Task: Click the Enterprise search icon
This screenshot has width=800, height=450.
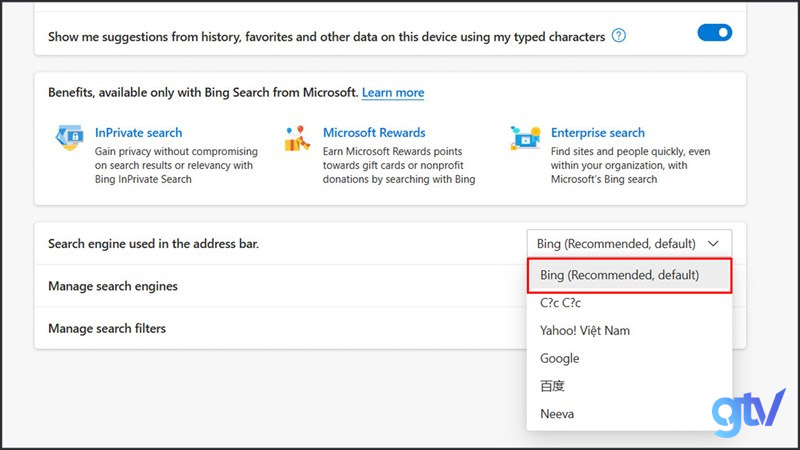Action: [525, 139]
